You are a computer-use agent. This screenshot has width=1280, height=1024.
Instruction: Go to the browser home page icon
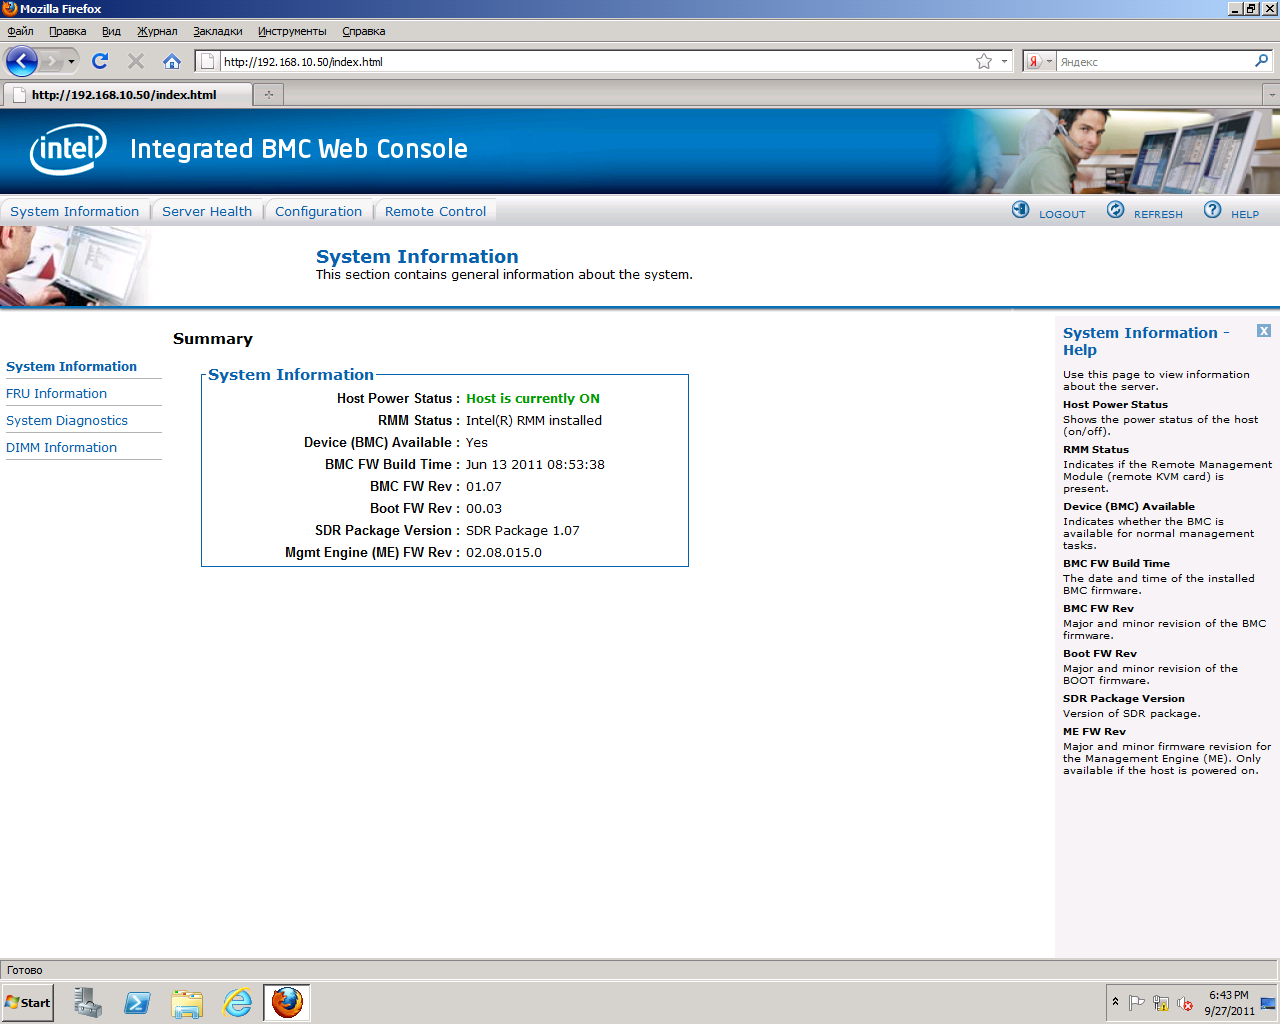172,62
